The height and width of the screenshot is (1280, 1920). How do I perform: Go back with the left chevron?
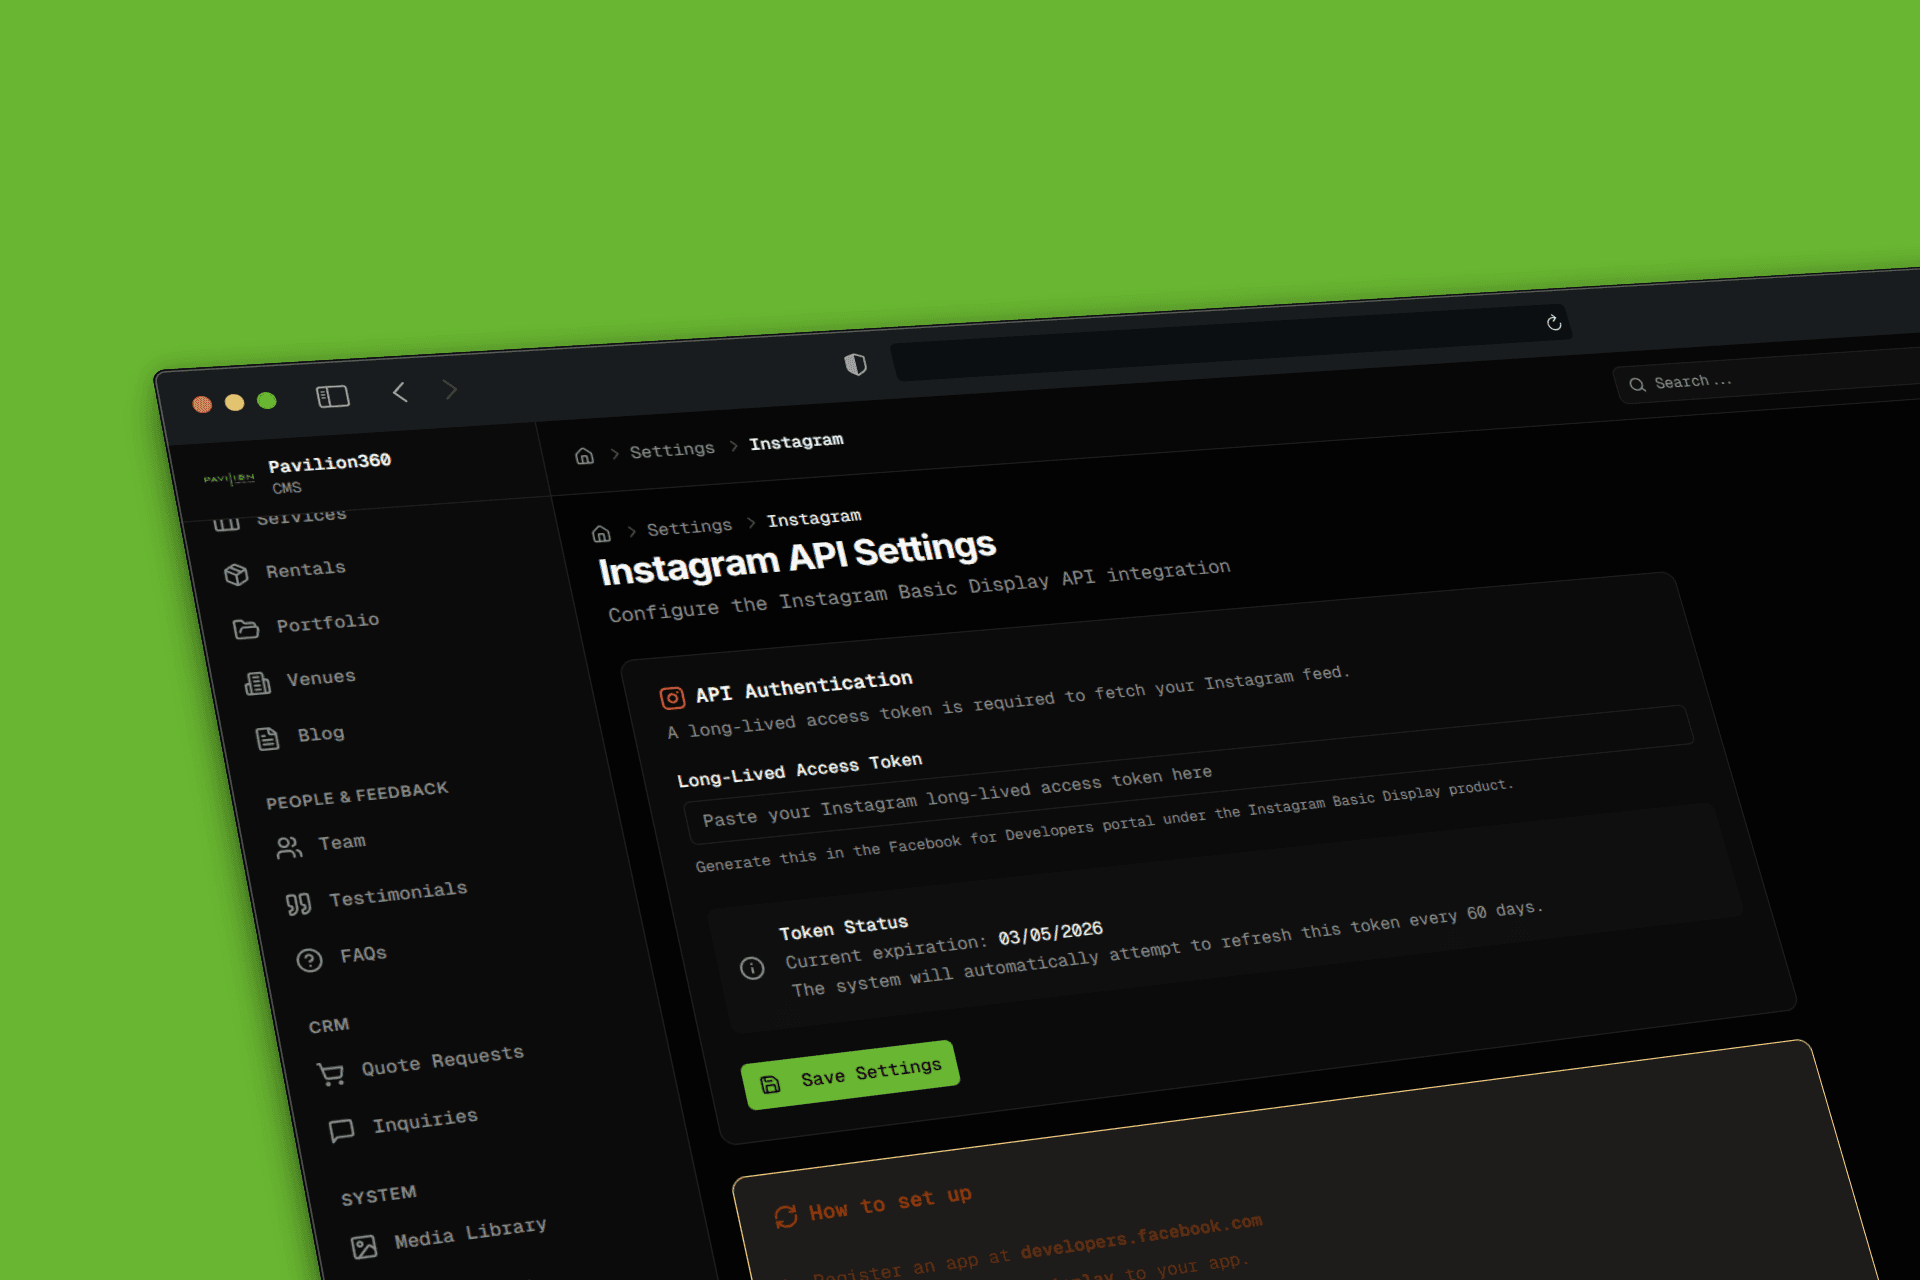[x=400, y=392]
